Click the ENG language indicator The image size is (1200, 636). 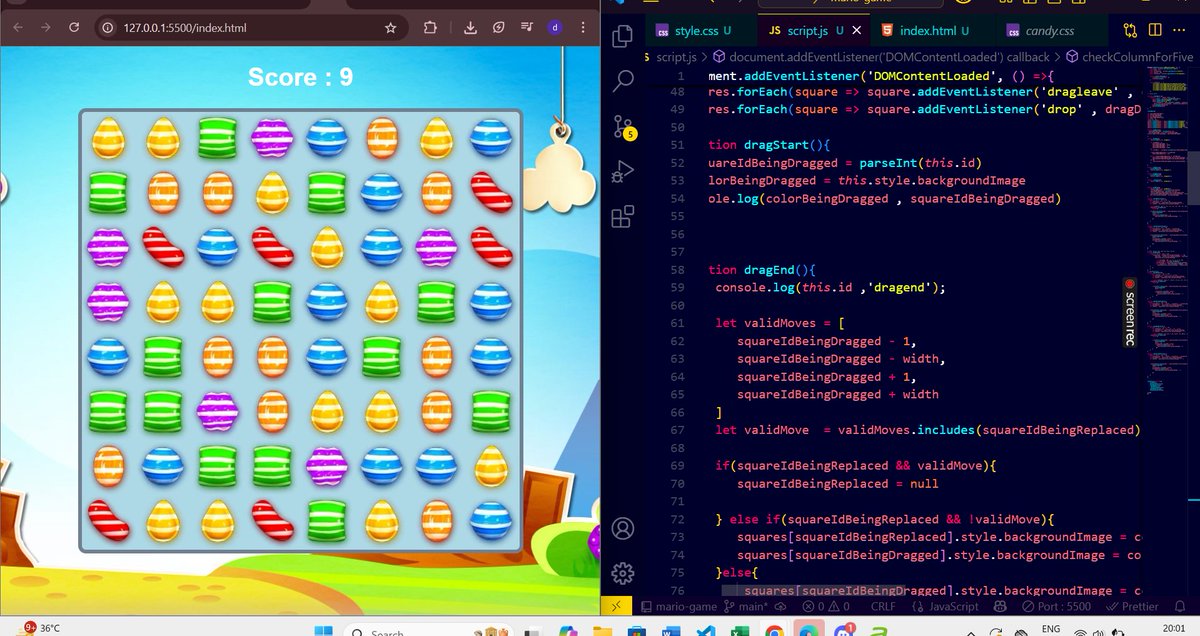pos(1050,629)
